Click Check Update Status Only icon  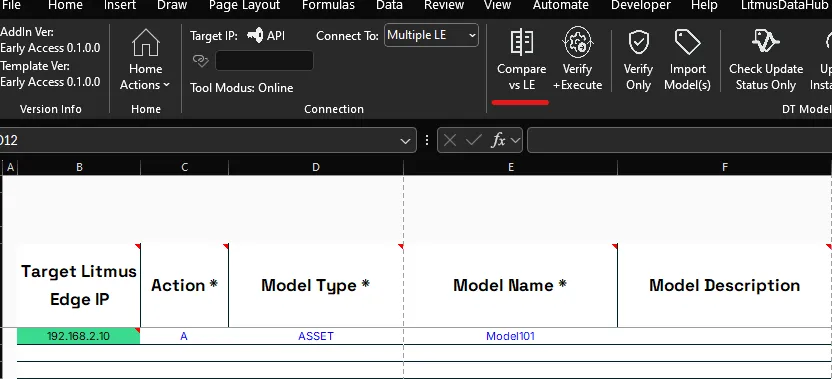765,41
